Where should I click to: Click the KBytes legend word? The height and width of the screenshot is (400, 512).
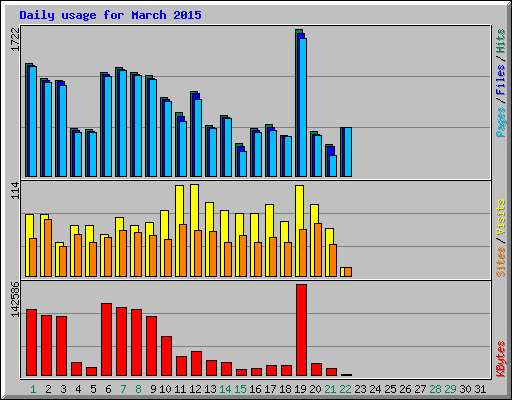pyautogui.click(x=500, y=359)
